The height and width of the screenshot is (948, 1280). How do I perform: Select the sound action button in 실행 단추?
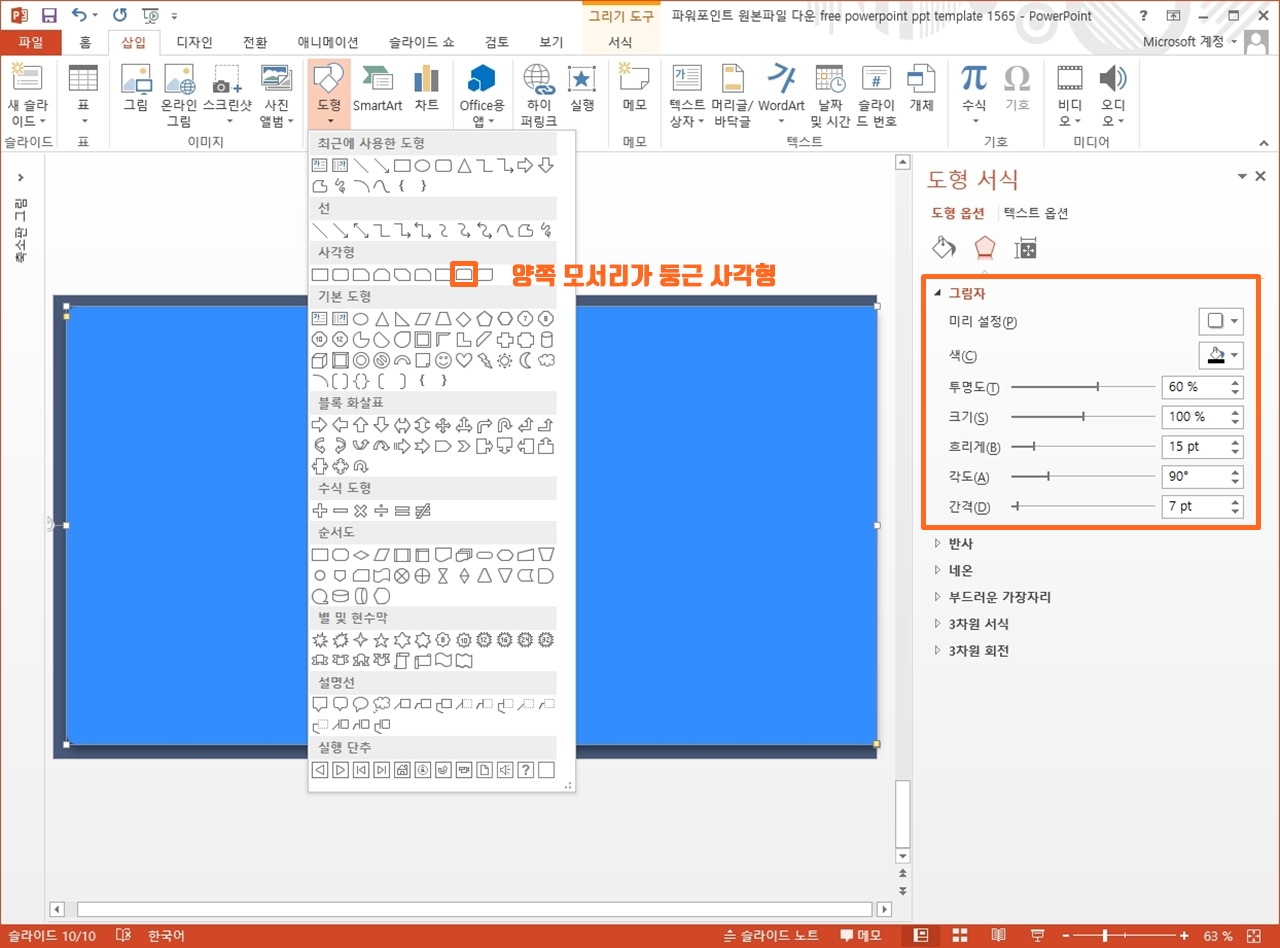pyautogui.click(x=505, y=770)
